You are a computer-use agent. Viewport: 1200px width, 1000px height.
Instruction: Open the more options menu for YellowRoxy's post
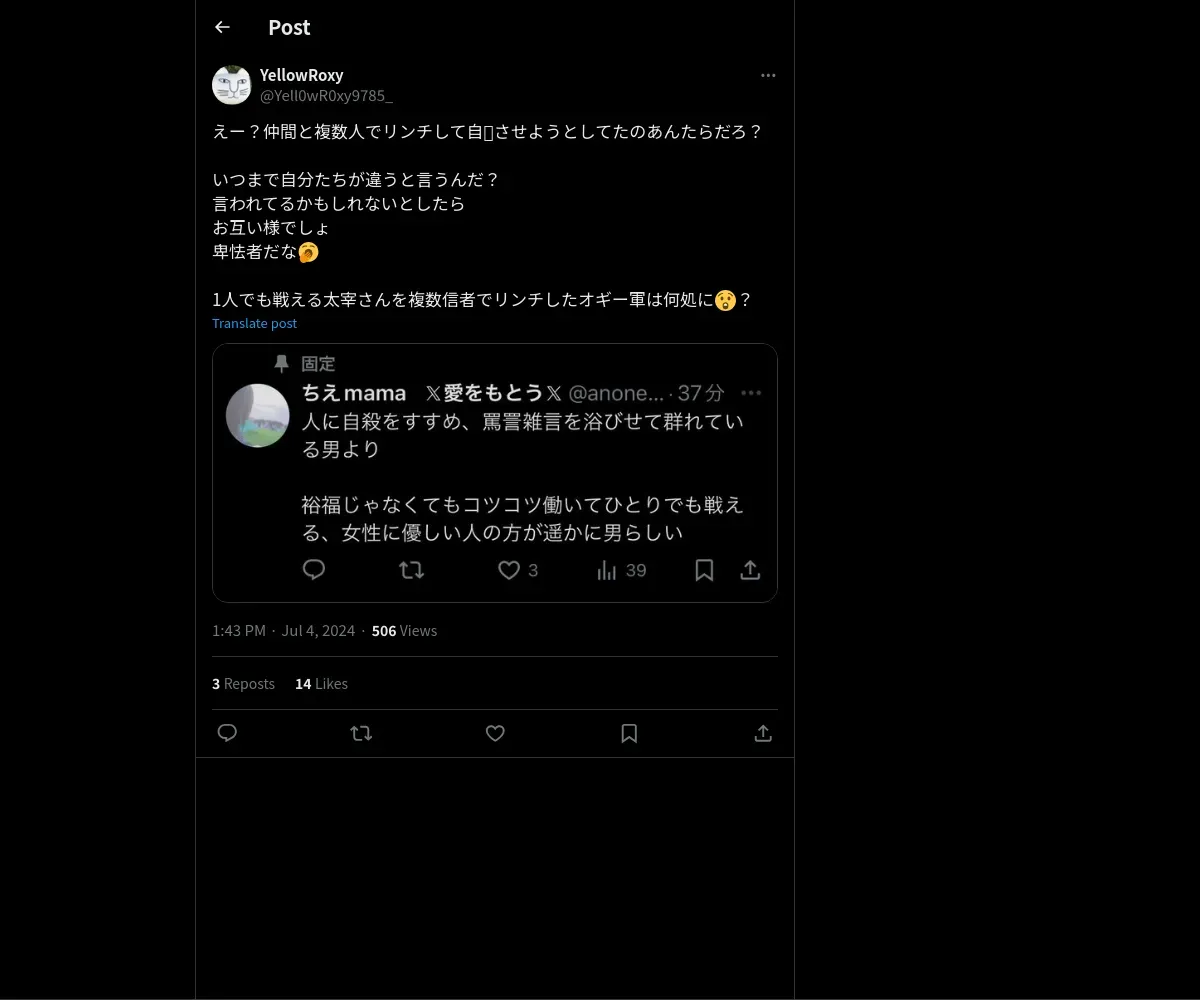[x=768, y=75]
